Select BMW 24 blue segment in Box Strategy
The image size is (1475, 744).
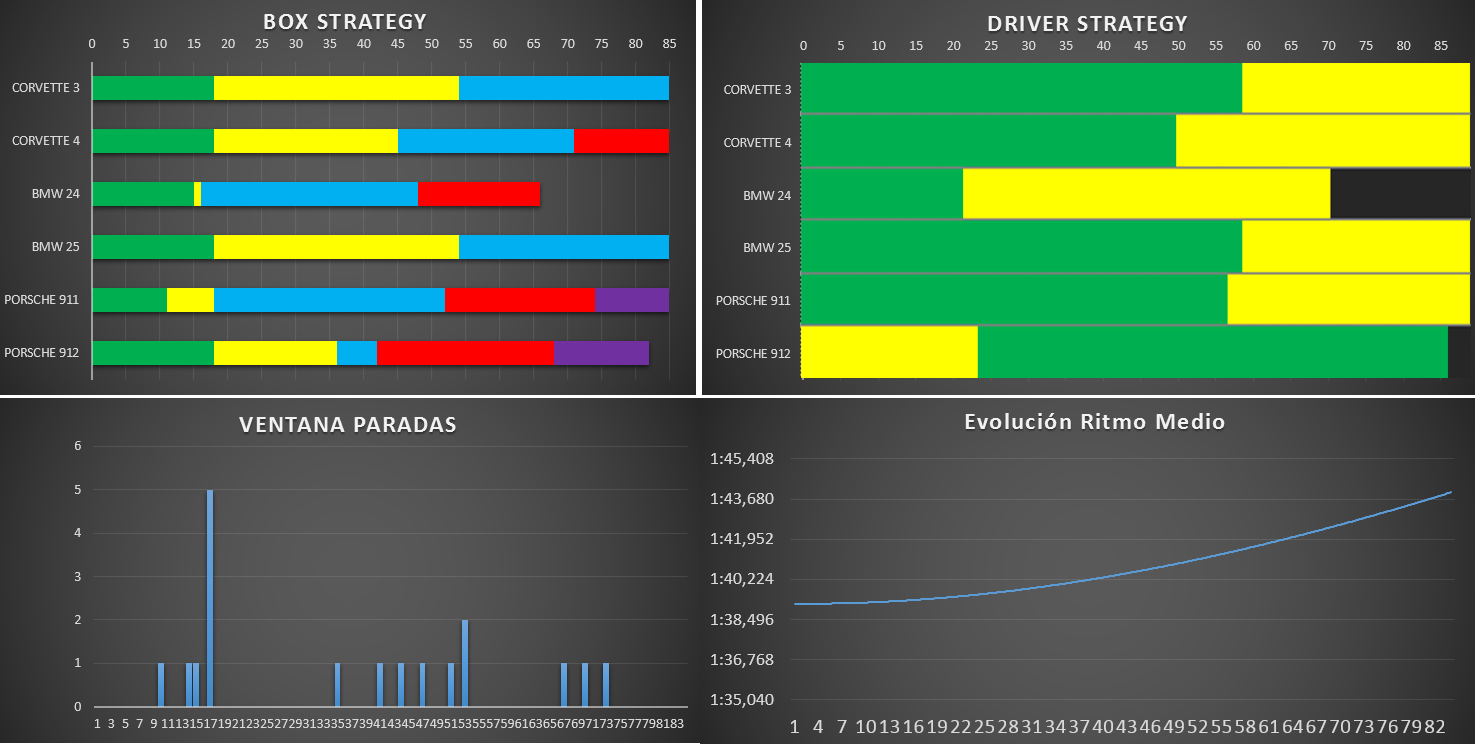(x=309, y=194)
